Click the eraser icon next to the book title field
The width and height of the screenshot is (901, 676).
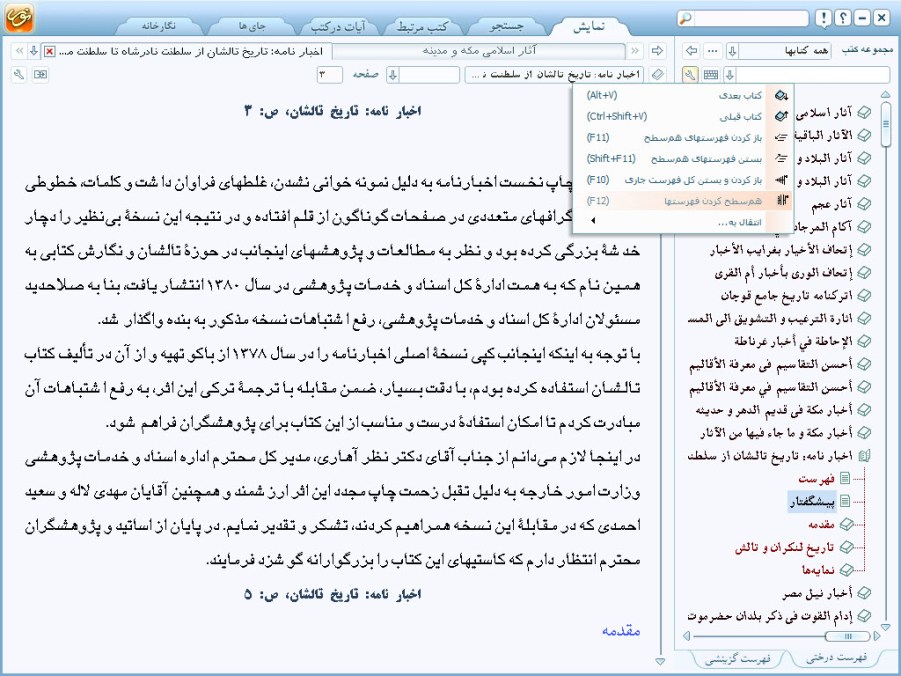[x=657, y=75]
